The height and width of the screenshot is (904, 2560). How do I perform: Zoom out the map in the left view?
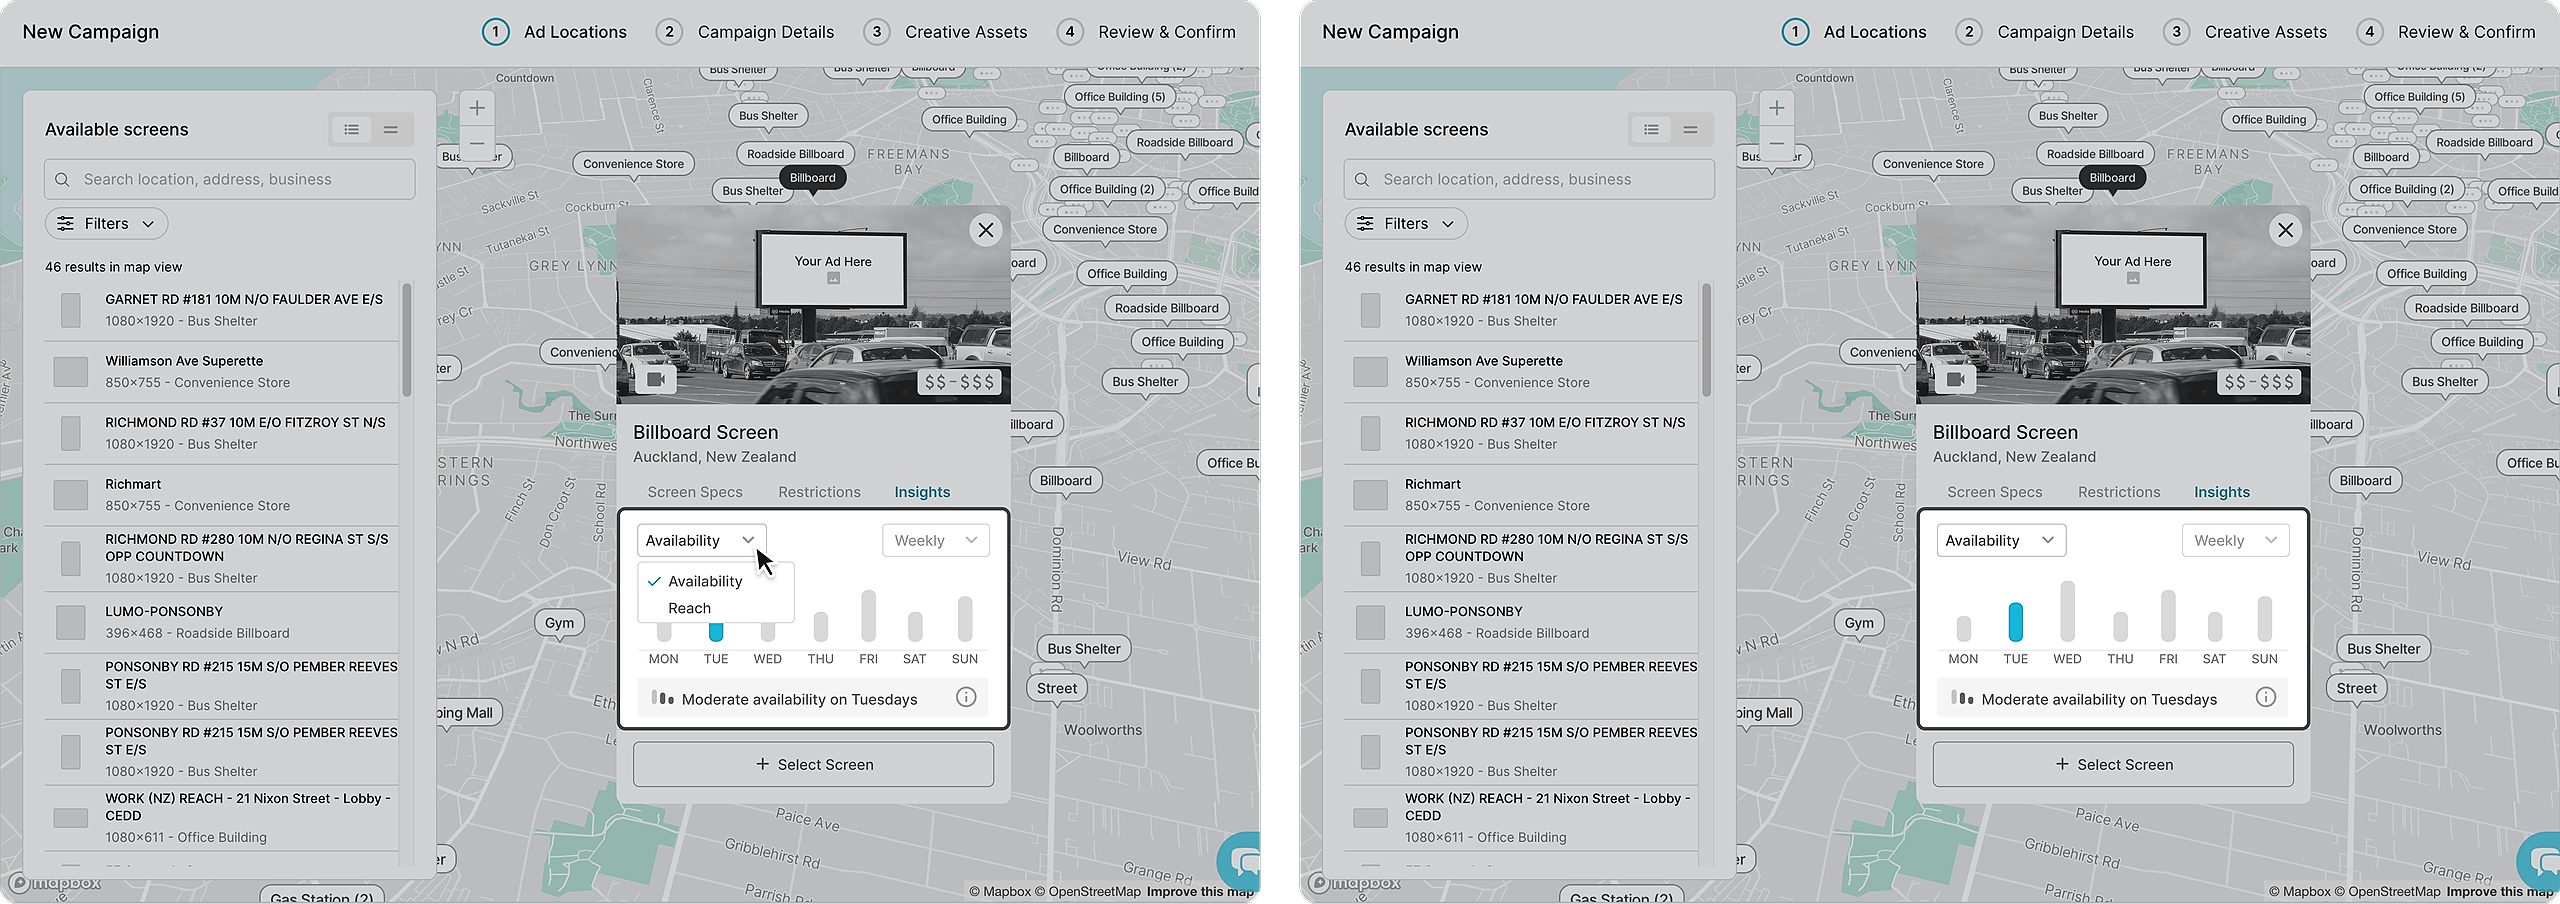477,143
